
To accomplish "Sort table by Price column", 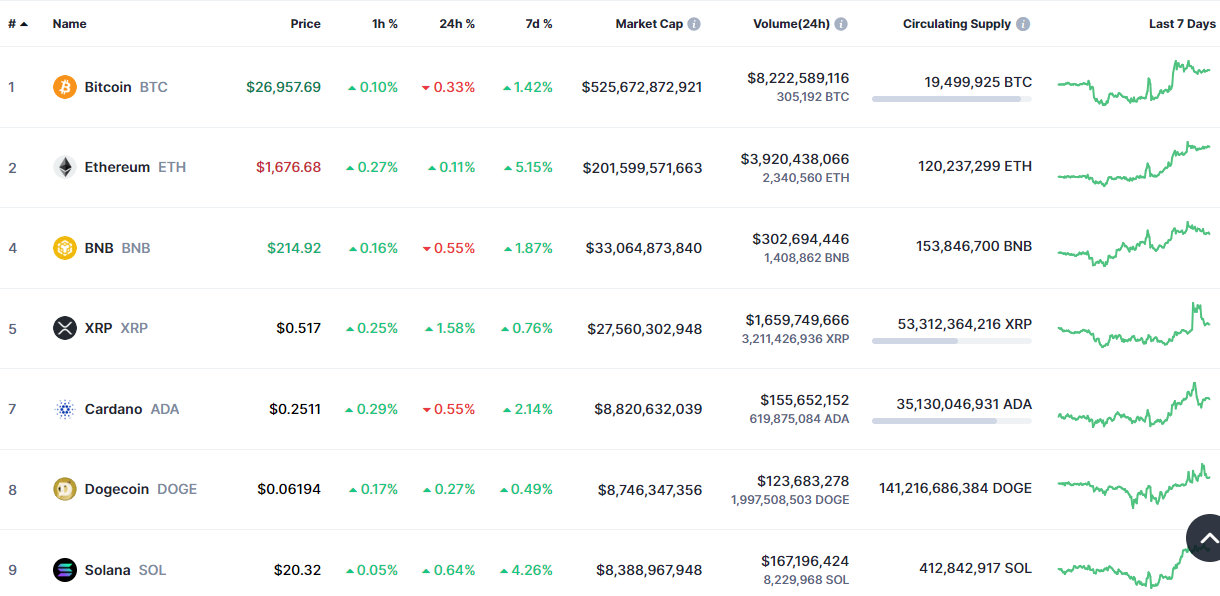I will [x=306, y=24].
